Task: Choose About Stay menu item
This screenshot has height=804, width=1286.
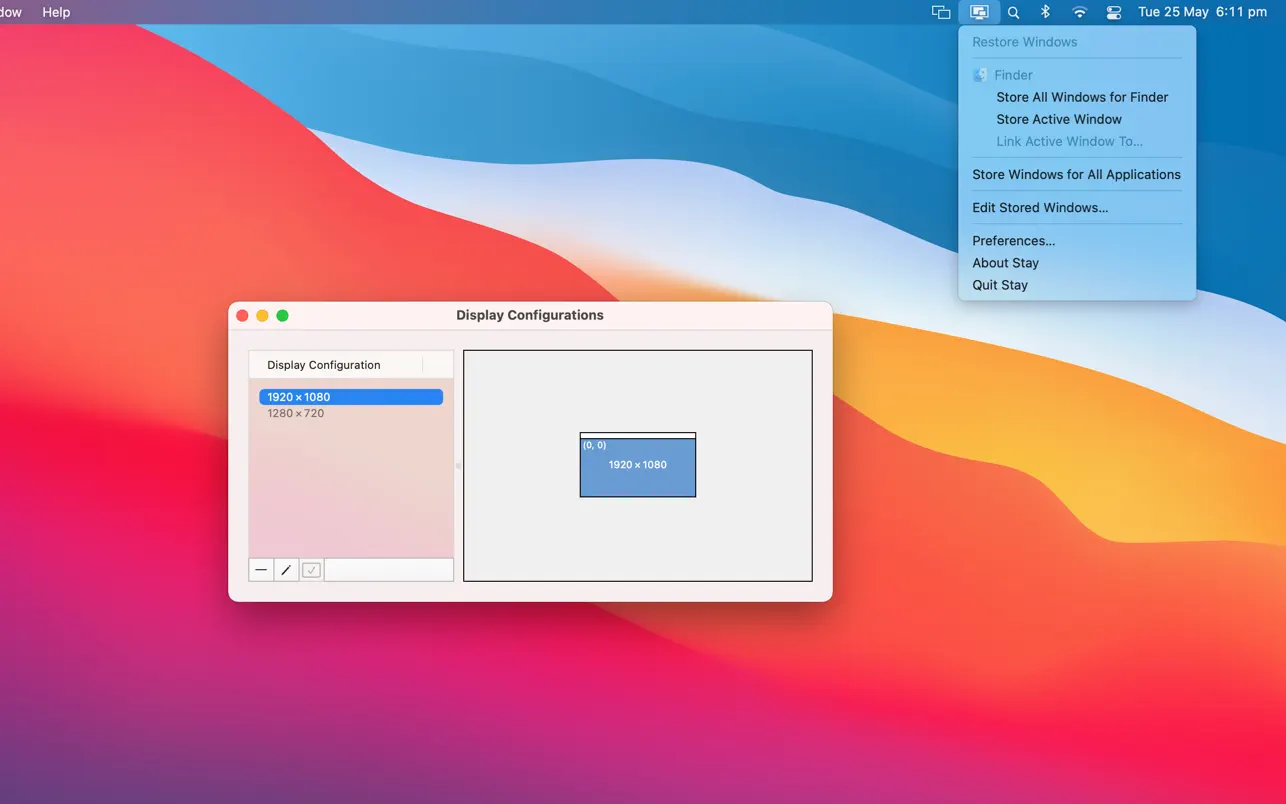Action: pos(1005,263)
